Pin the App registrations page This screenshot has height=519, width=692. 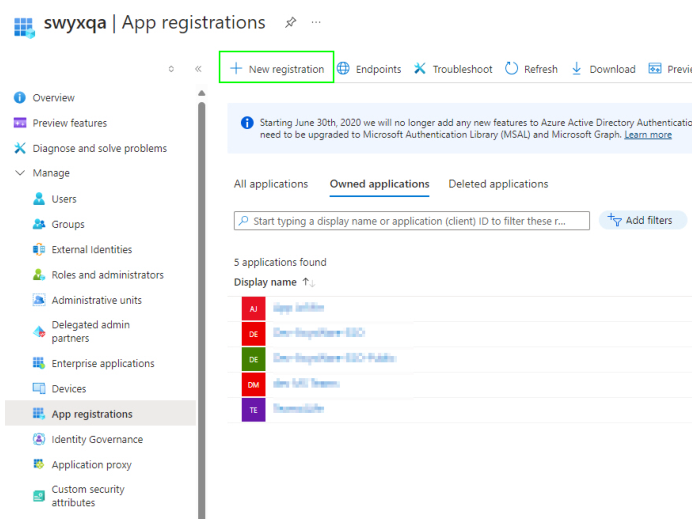[x=290, y=22]
